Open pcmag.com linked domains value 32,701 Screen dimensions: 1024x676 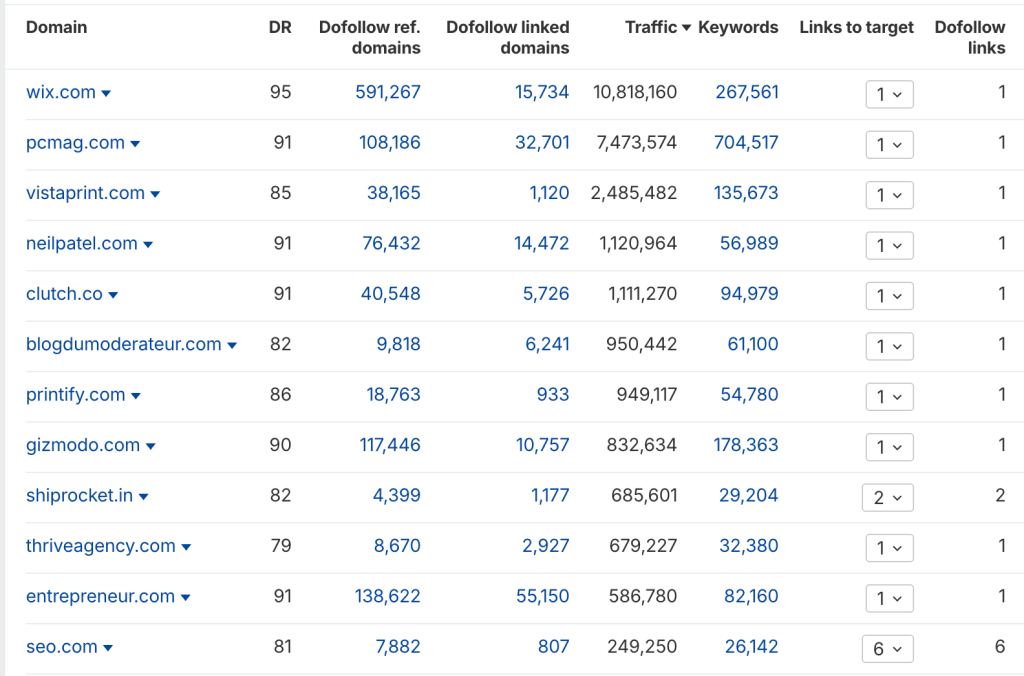(542, 142)
